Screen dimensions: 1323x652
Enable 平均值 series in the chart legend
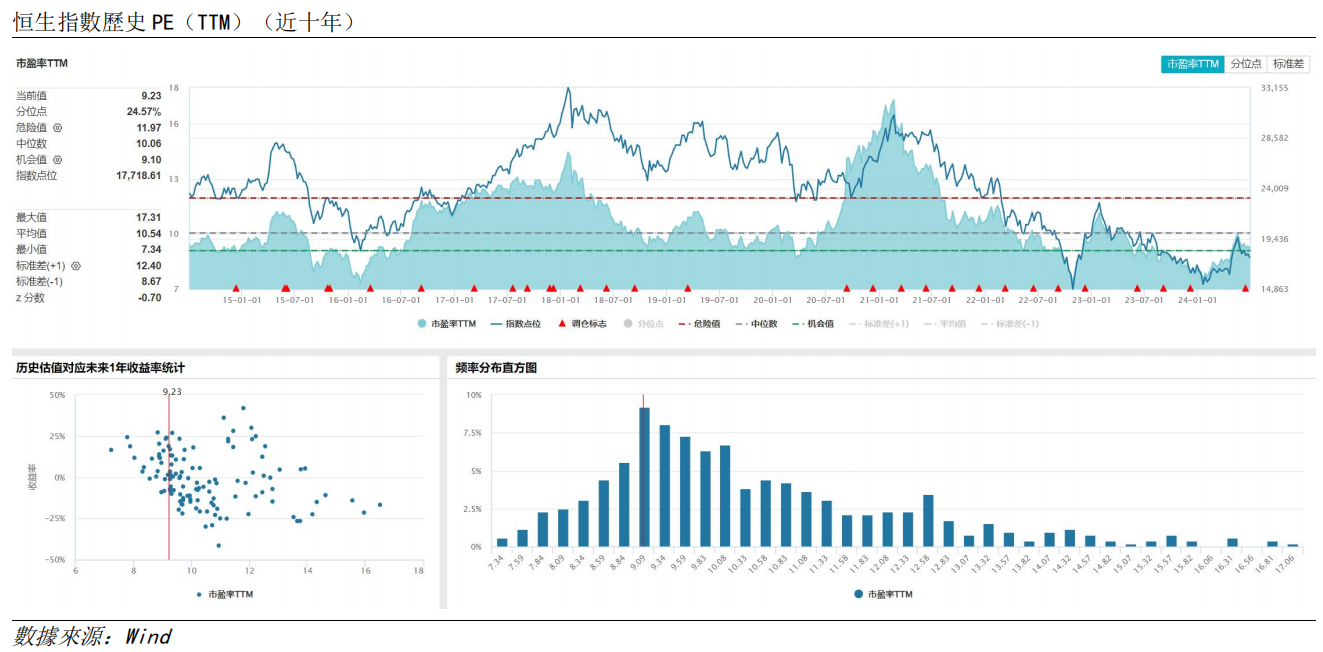pos(944,324)
